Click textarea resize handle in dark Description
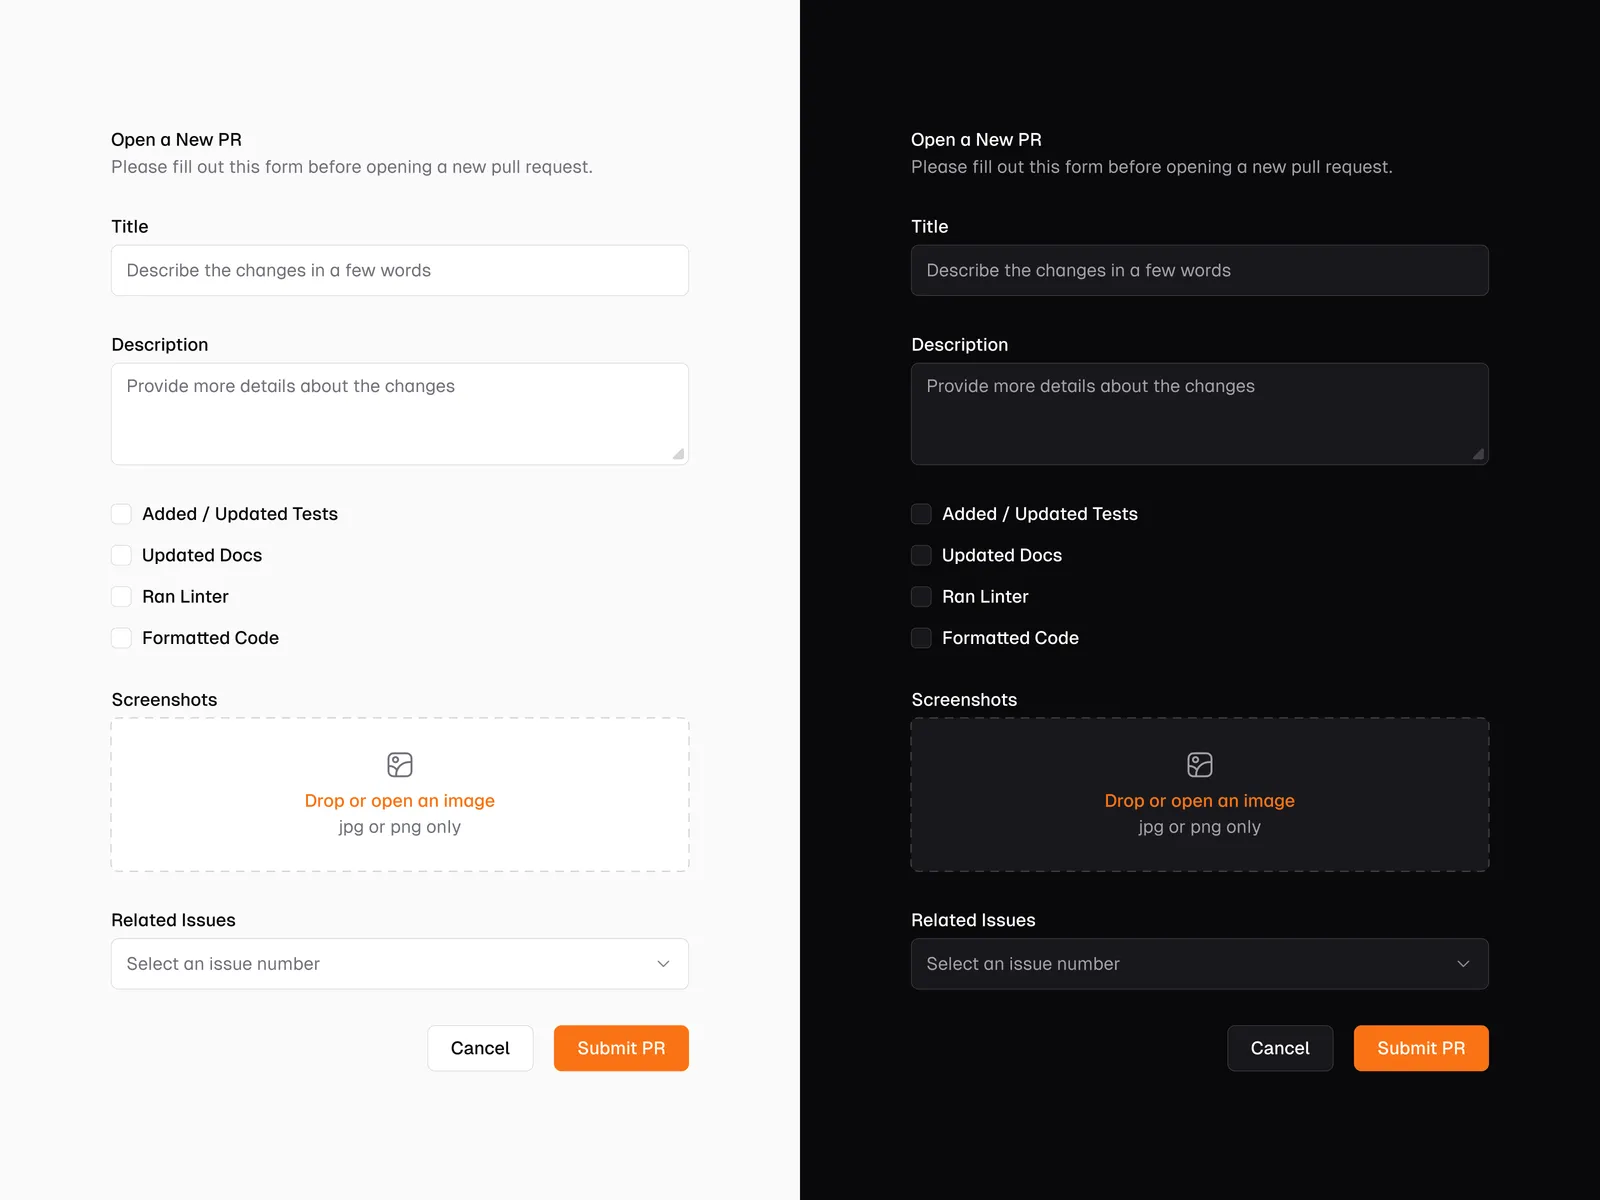 1478,454
